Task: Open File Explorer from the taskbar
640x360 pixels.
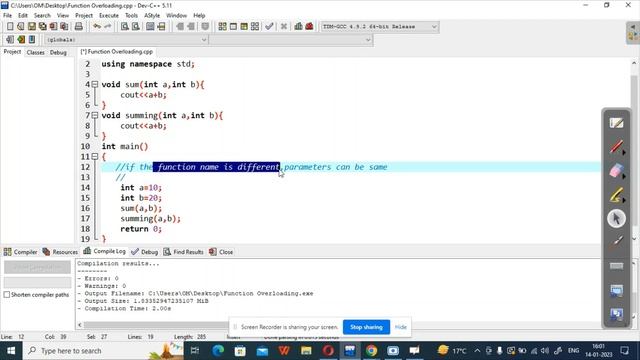Action: (306, 351)
